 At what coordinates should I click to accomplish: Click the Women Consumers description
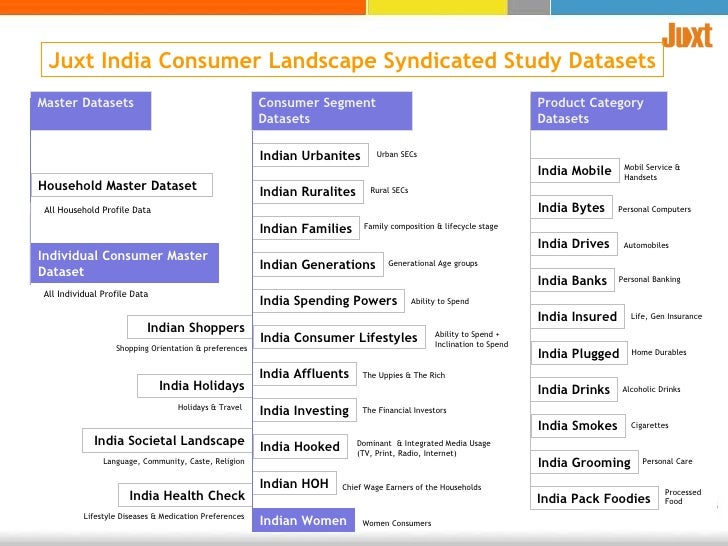(x=396, y=523)
